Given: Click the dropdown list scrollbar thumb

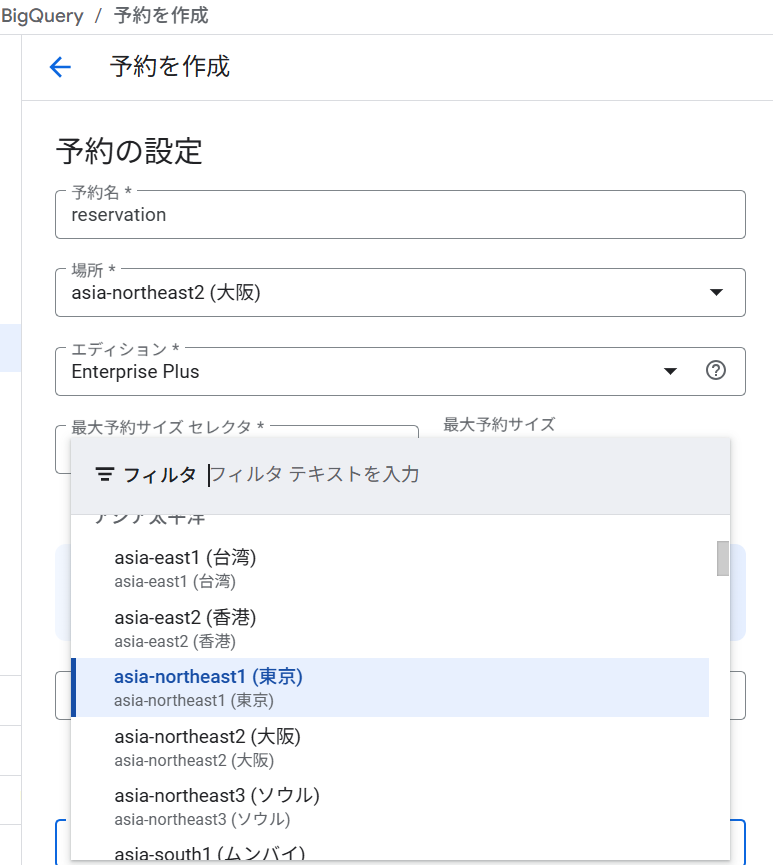Looking at the screenshot, I should [x=722, y=558].
